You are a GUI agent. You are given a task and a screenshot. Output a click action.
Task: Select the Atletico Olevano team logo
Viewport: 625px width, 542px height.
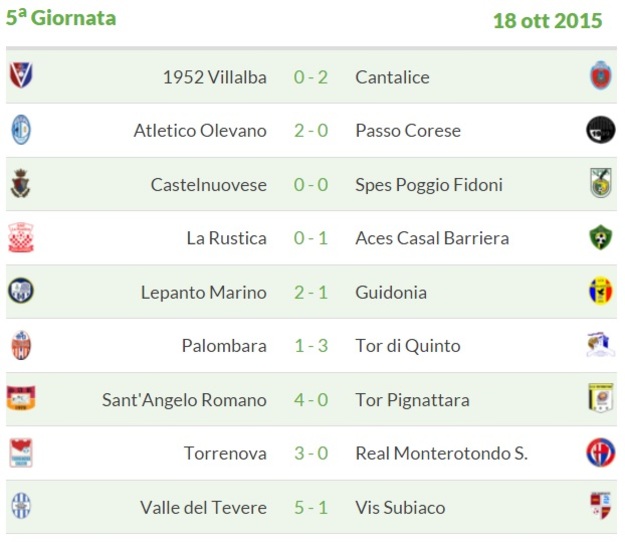click(21, 130)
